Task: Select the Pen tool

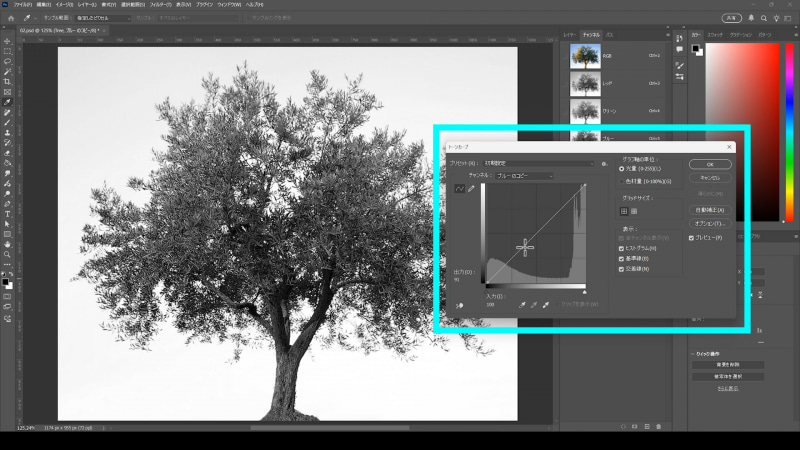Action: click(x=7, y=204)
